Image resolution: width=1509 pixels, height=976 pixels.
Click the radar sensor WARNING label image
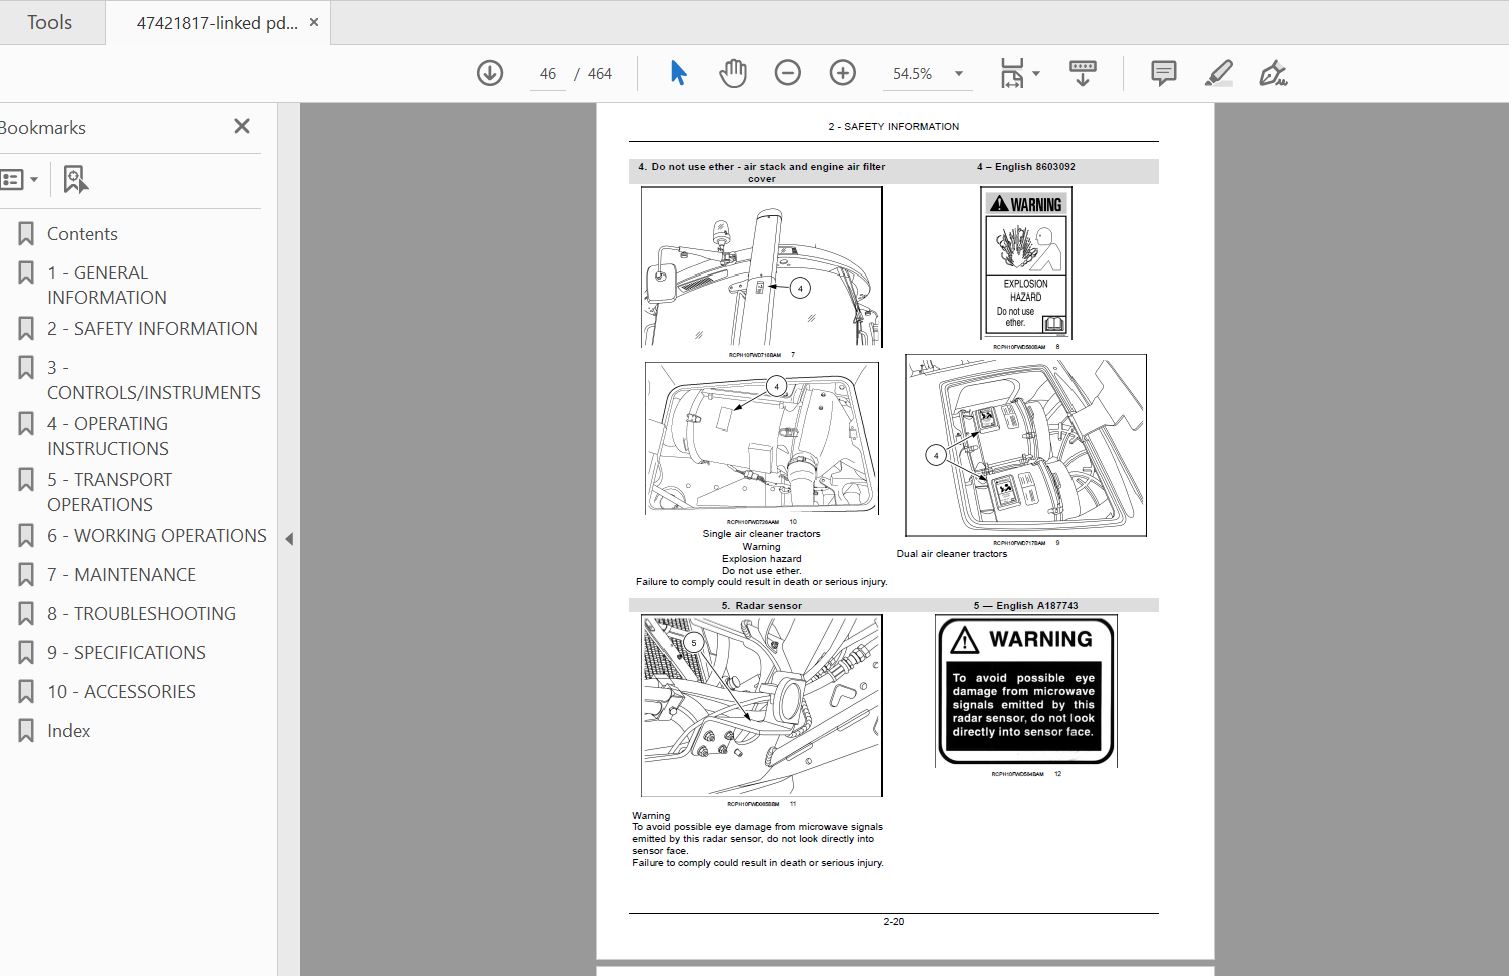pos(1026,690)
